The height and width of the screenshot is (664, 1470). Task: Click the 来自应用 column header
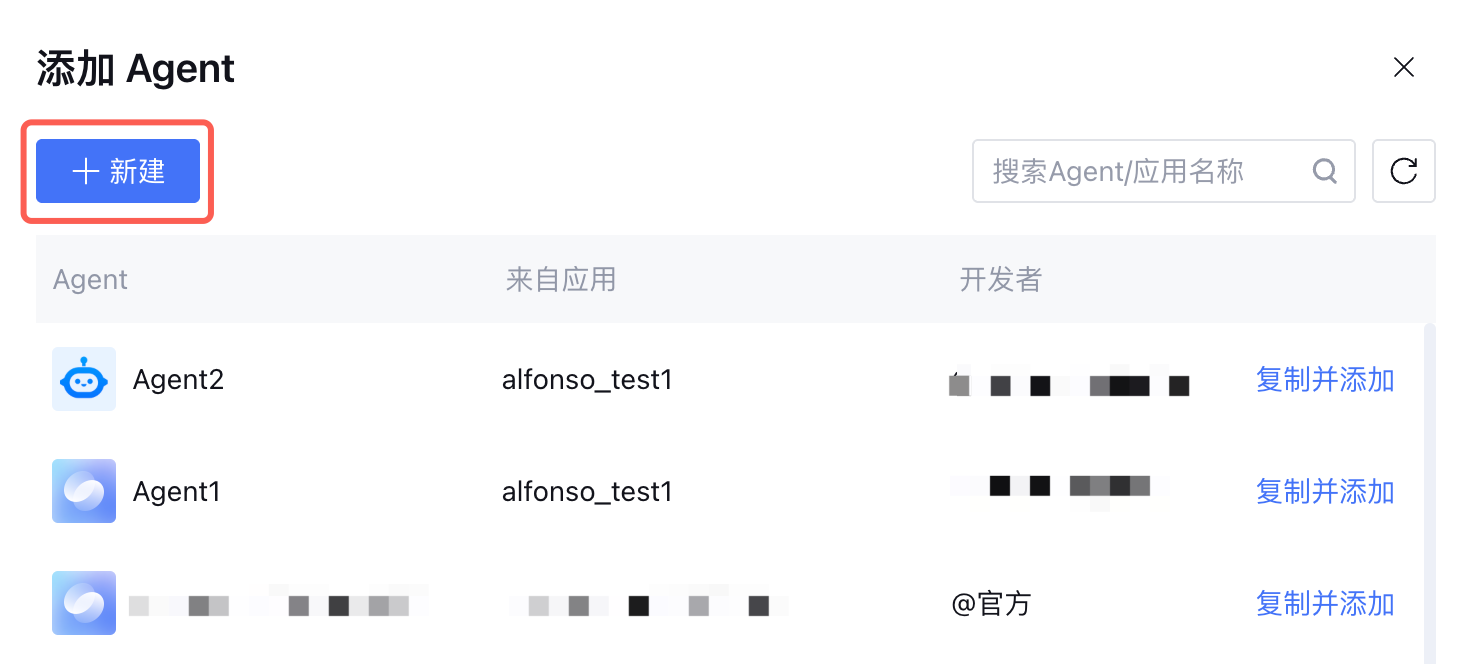pos(560,280)
